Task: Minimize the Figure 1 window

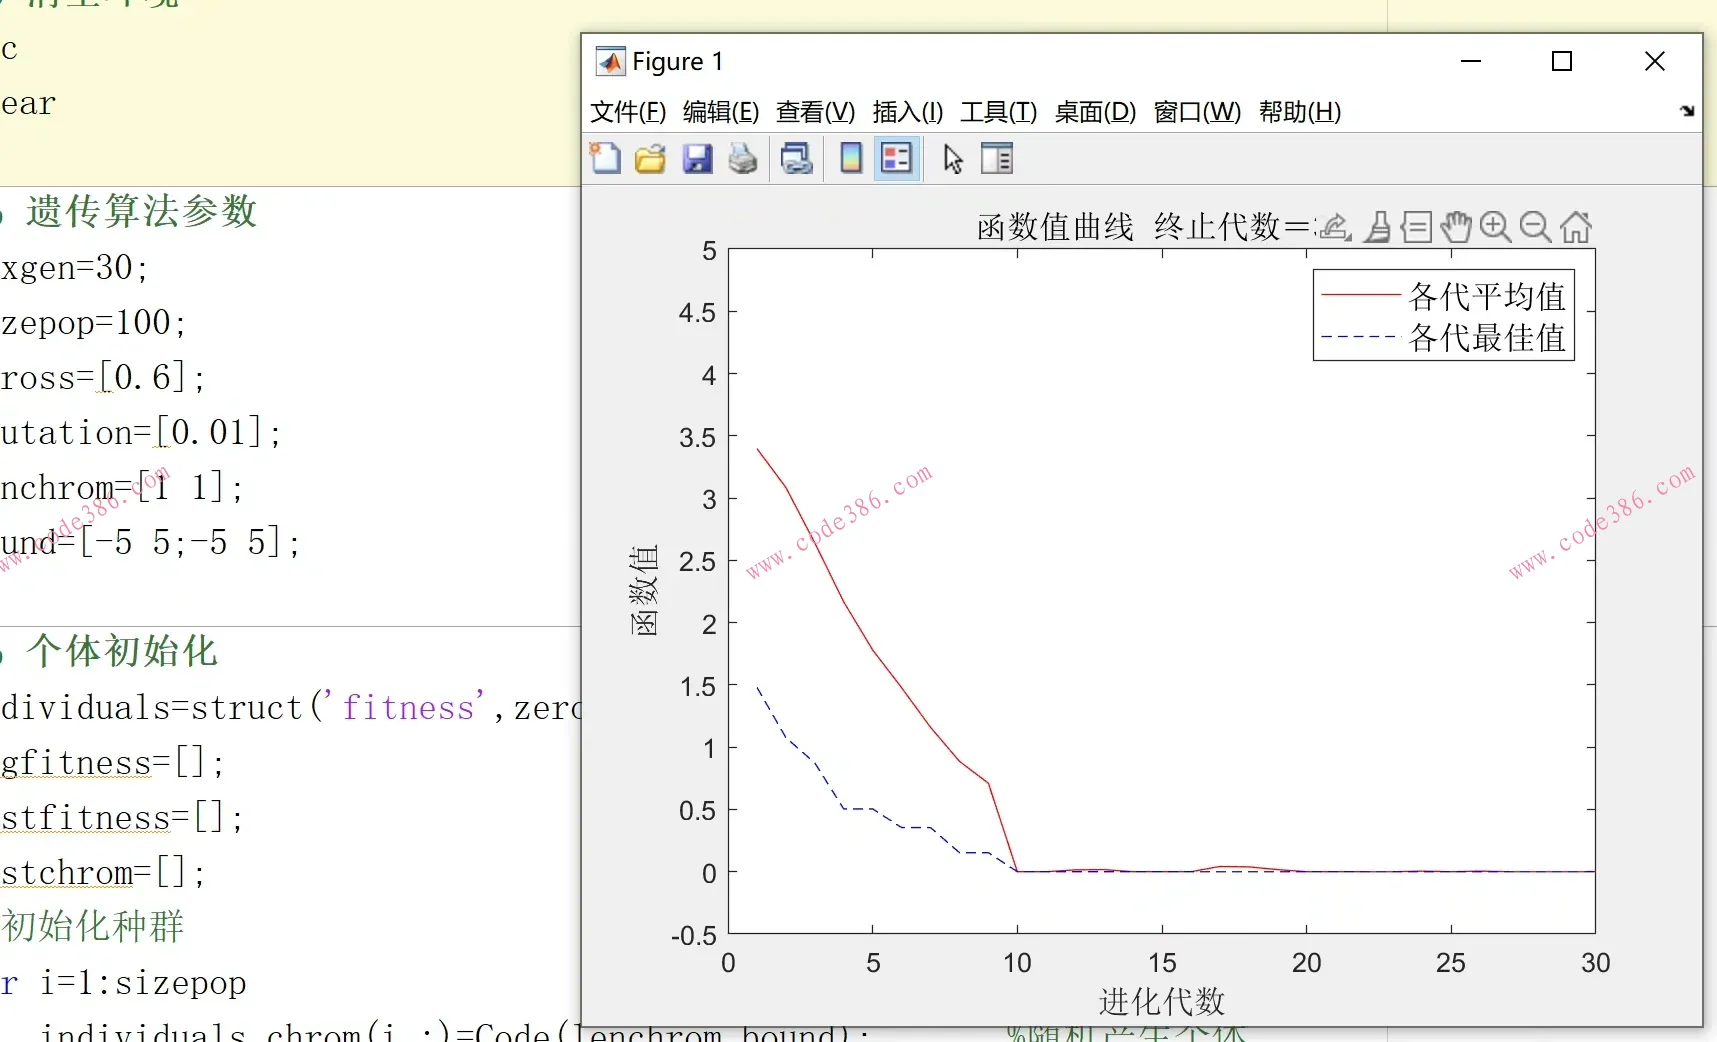Action: pyautogui.click(x=1471, y=61)
